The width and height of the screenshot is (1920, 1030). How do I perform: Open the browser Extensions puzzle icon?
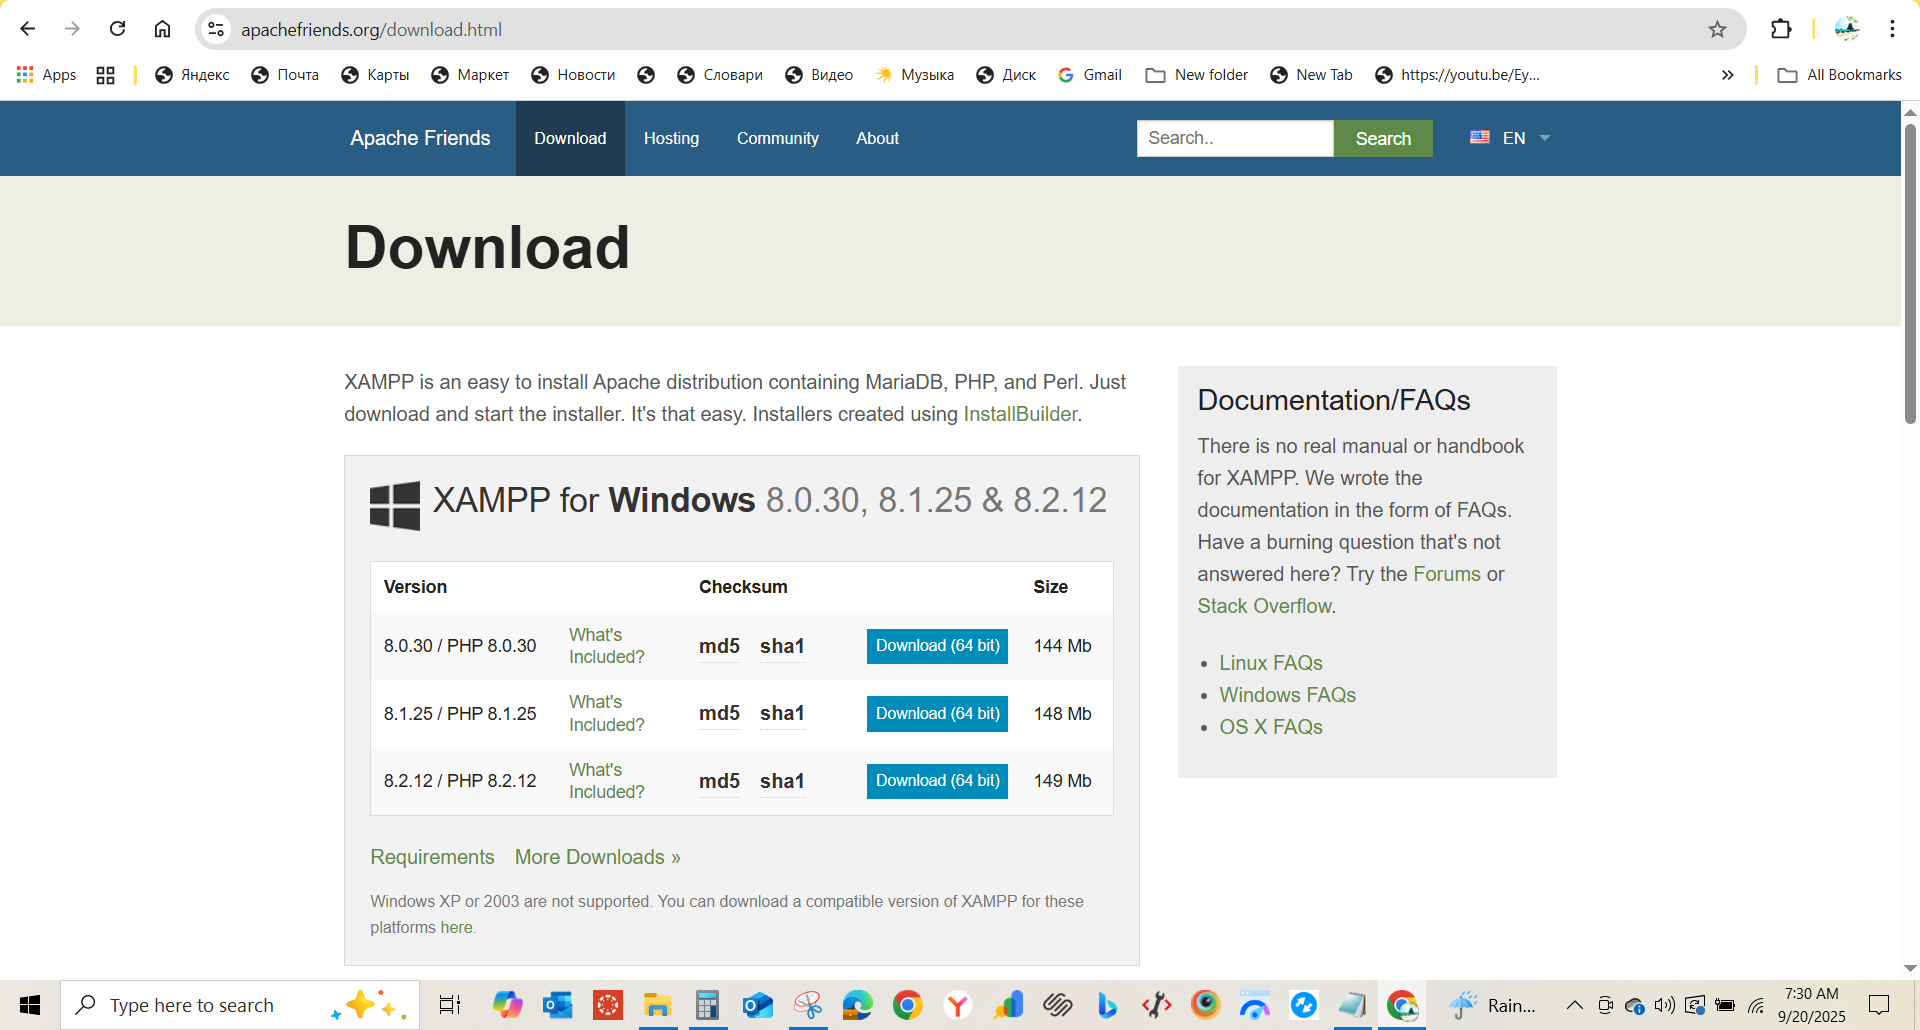[x=1781, y=29]
